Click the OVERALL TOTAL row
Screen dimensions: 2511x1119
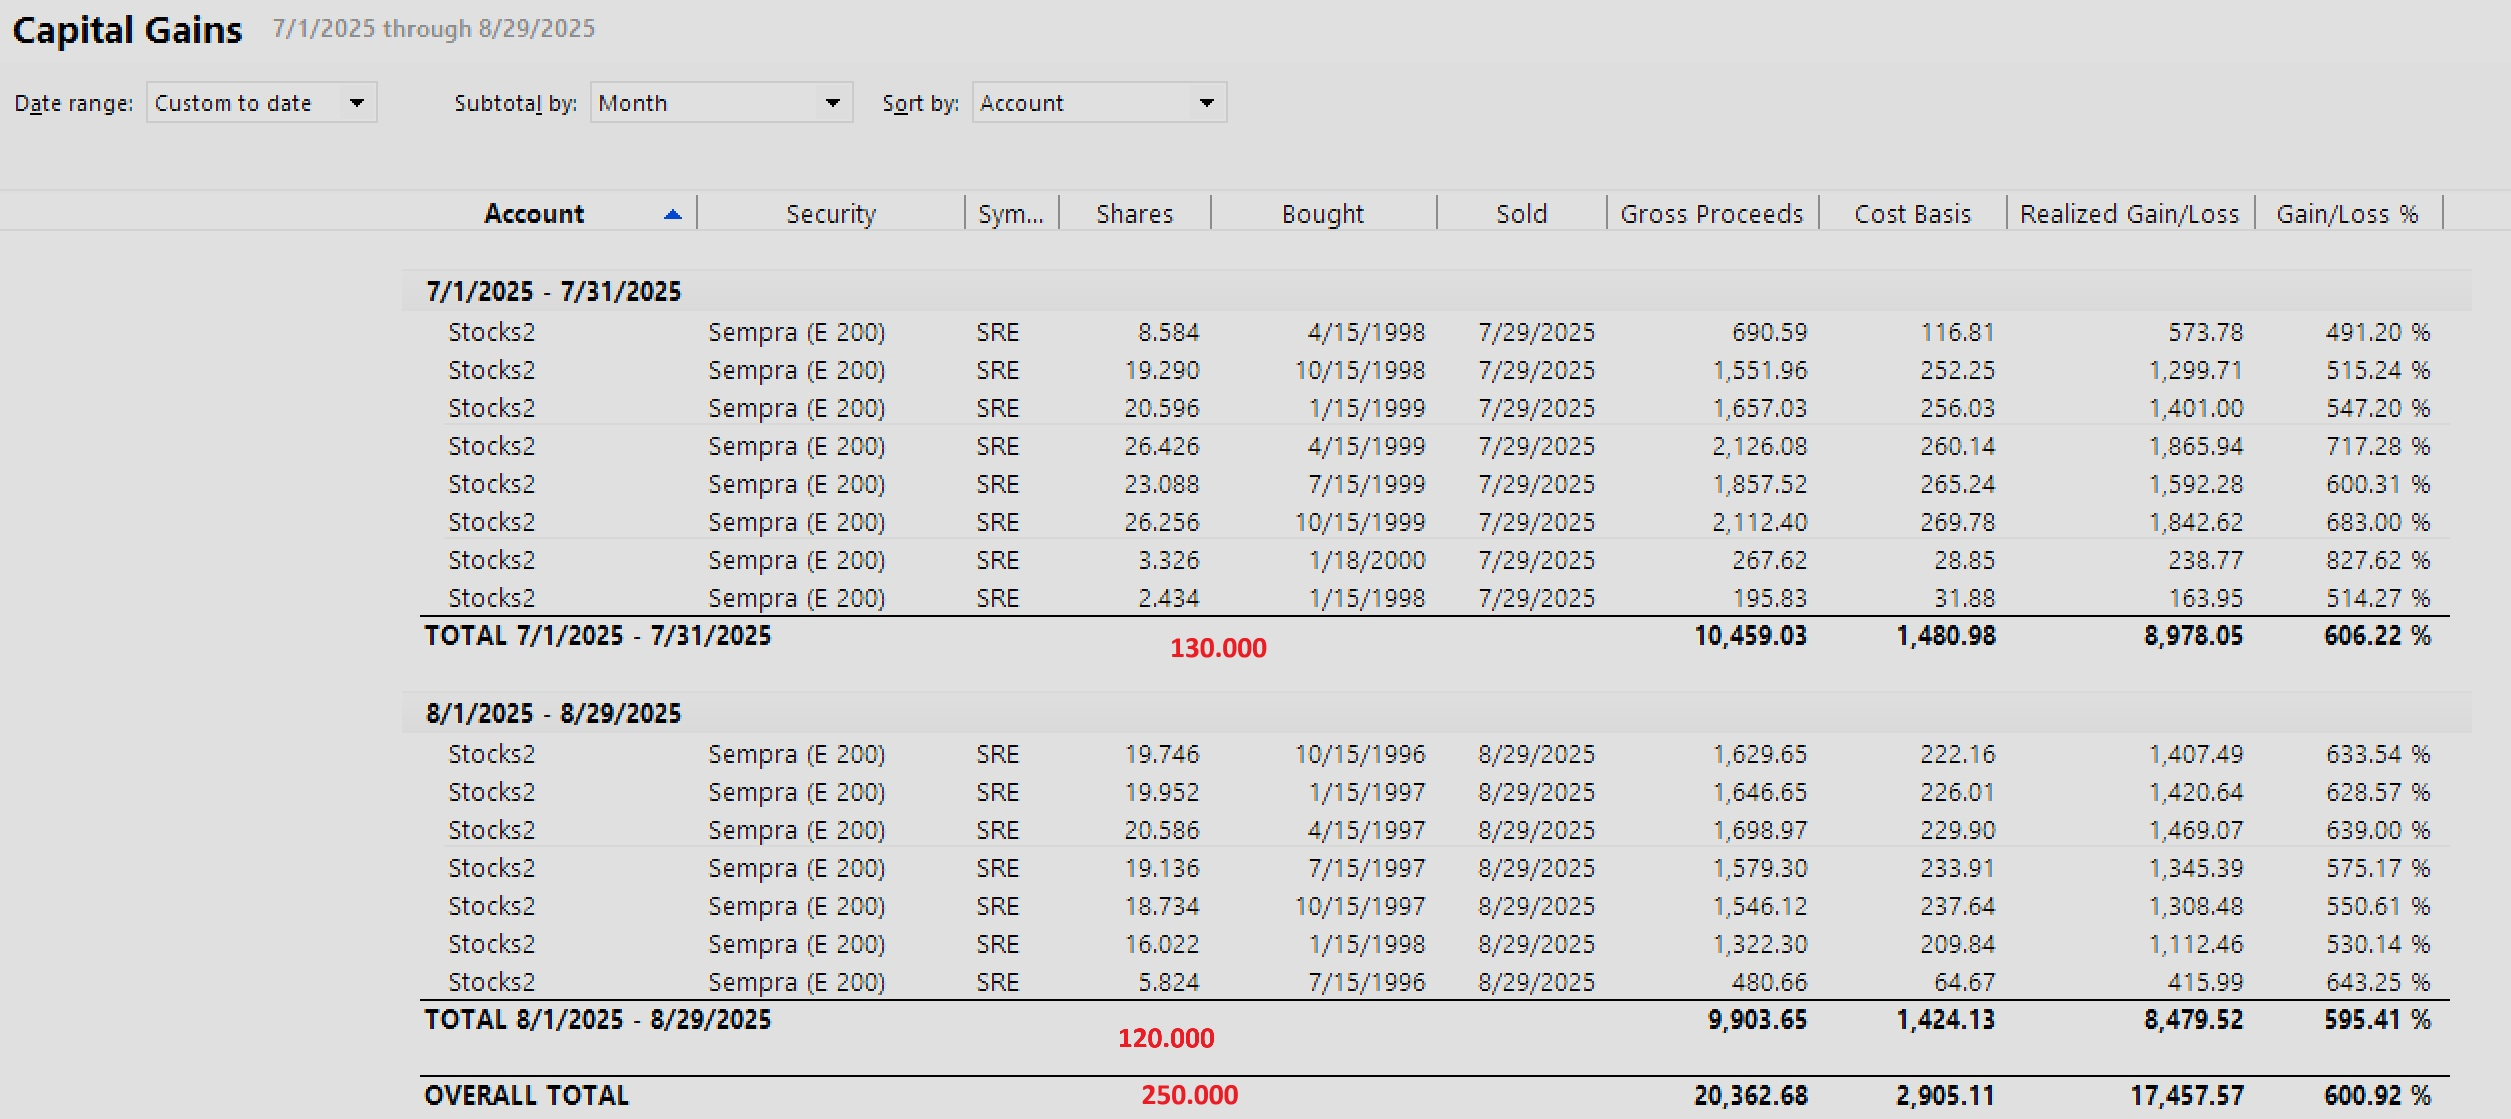click(526, 1095)
